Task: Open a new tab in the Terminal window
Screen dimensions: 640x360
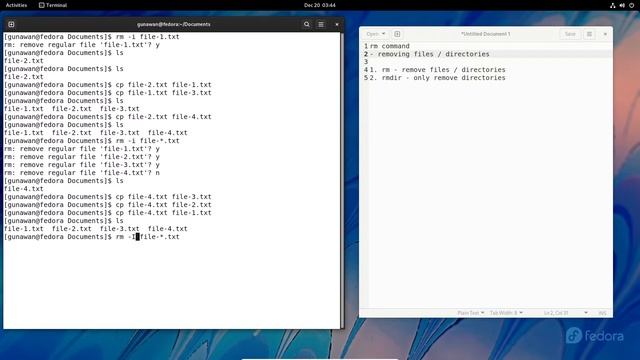Action: tap(11, 24)
